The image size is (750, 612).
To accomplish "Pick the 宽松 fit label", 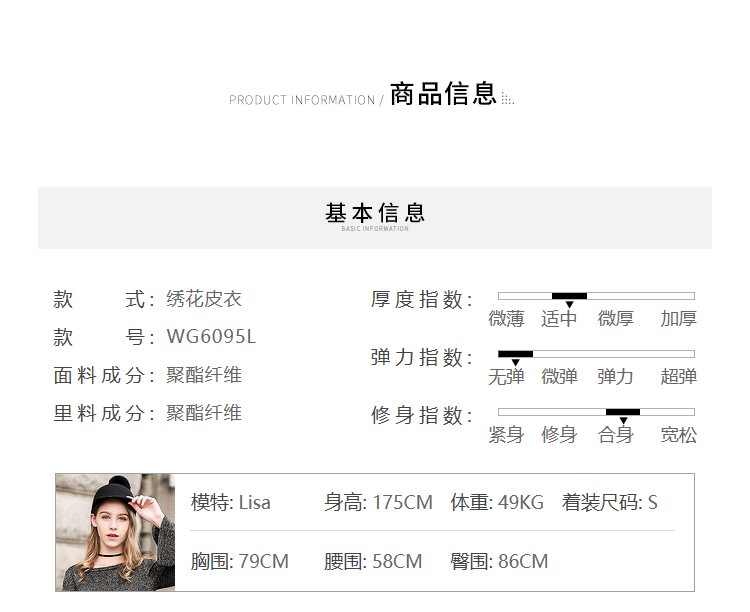I will [678, 435].
